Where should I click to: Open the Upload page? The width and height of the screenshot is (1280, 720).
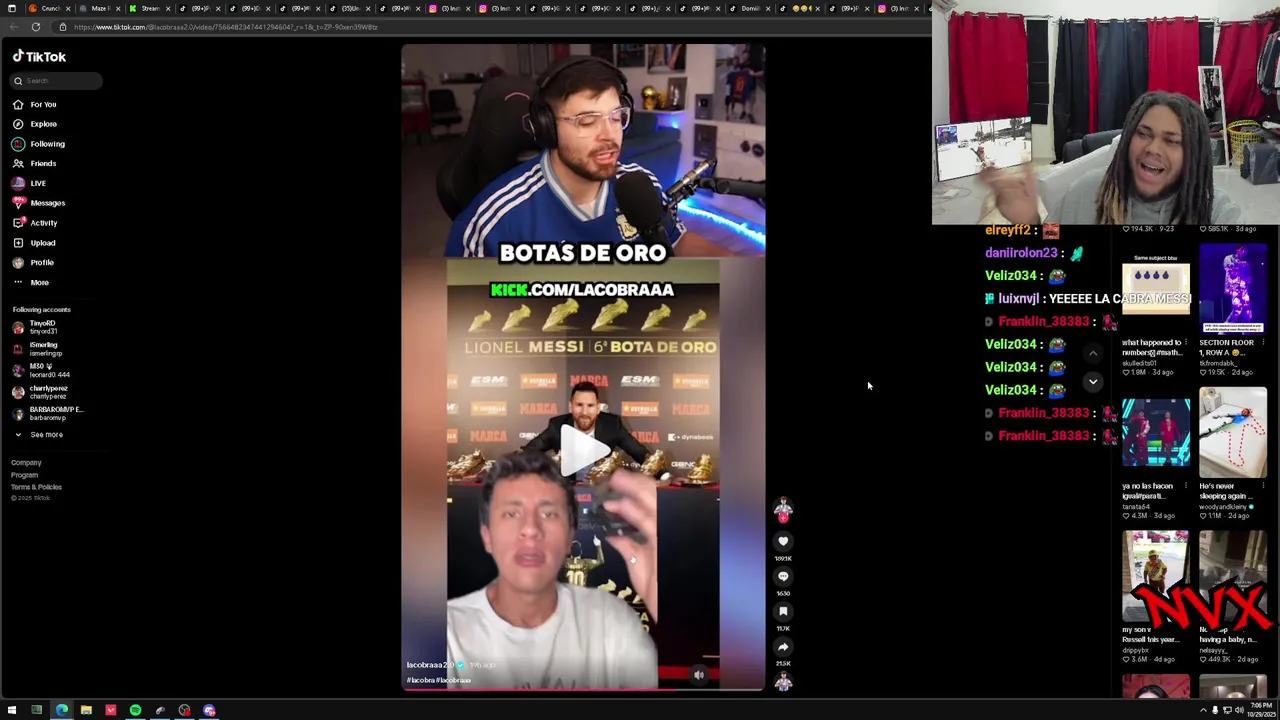click(x=34, y=243)
